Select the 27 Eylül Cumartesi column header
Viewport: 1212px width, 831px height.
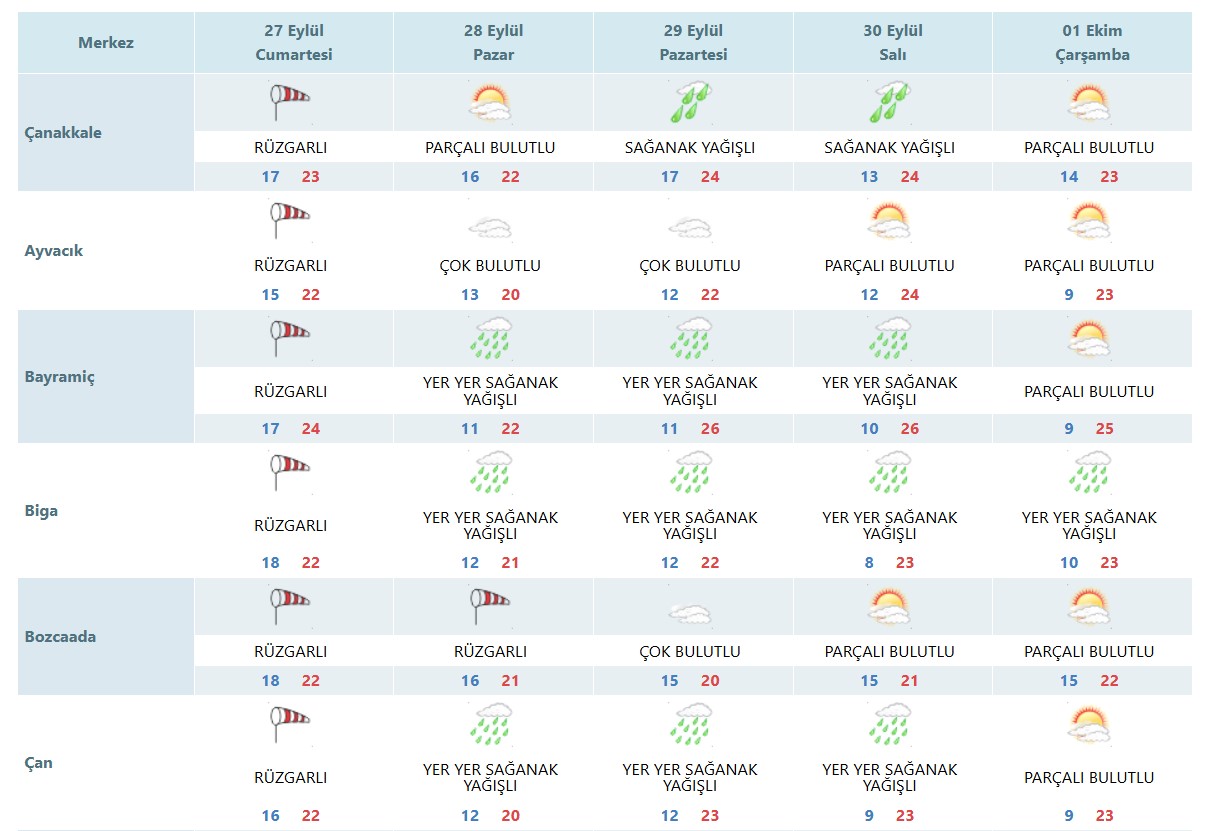click(x=293, y=43)
